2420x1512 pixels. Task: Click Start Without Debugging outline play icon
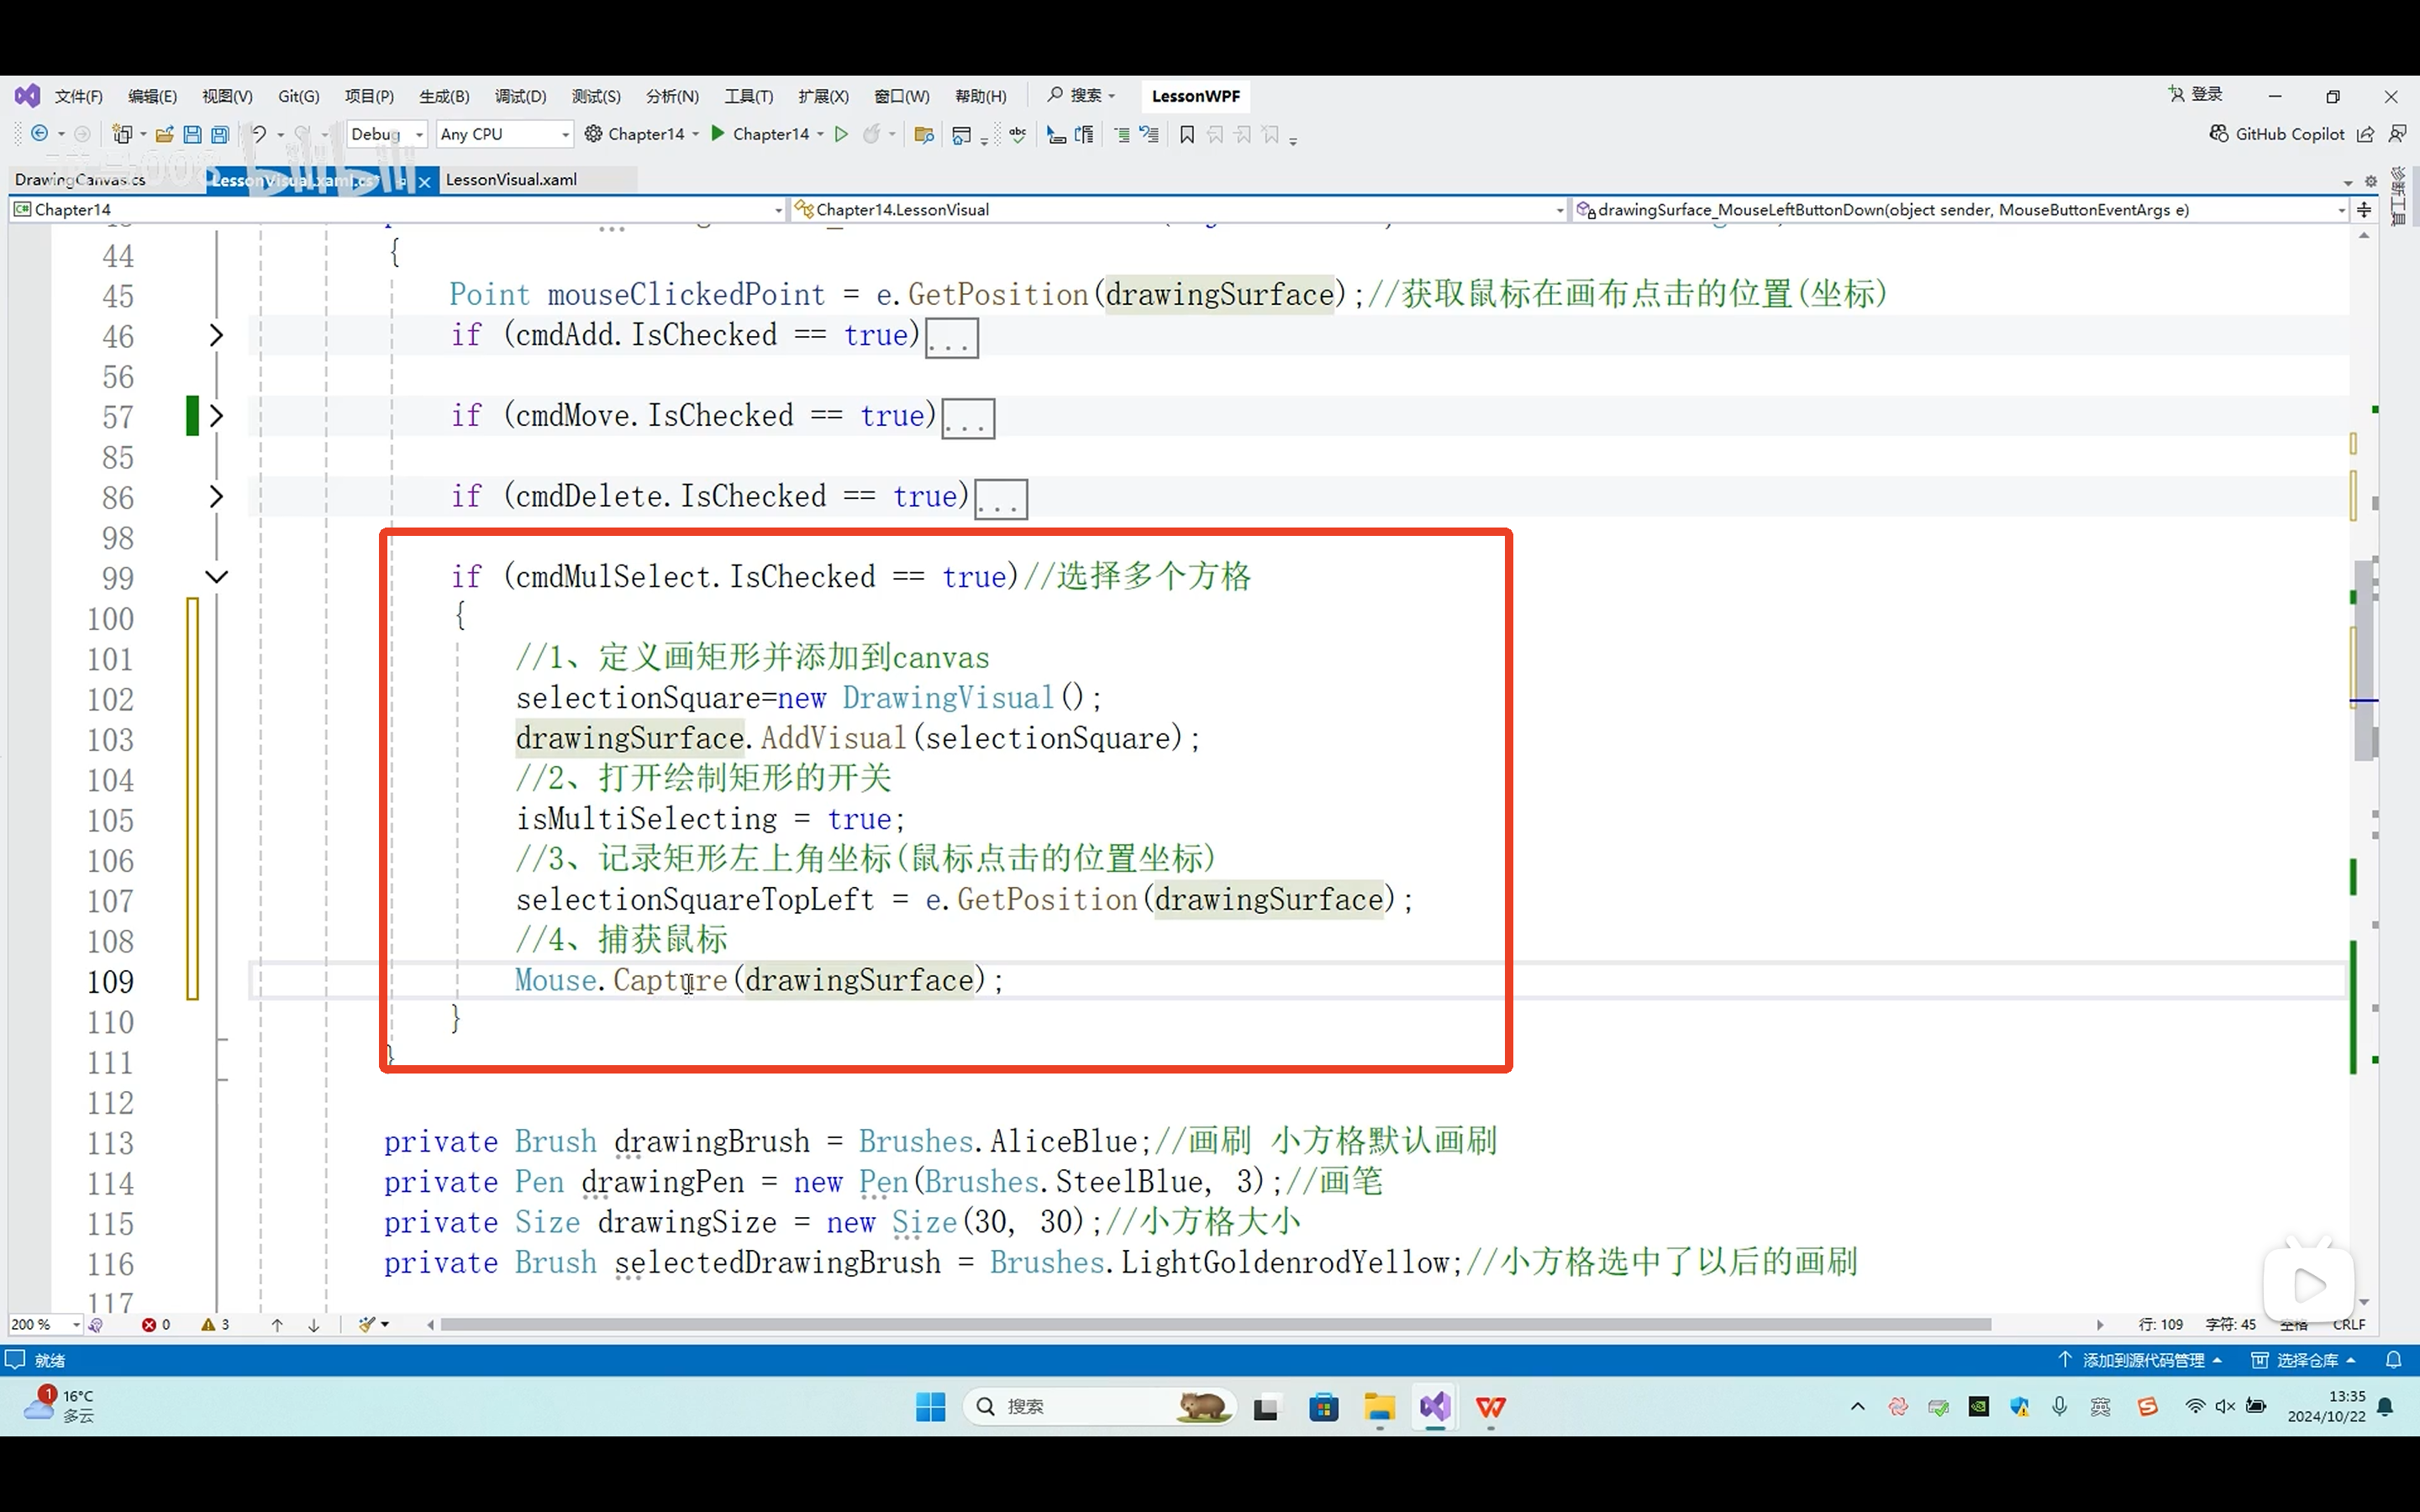(841, 134)
